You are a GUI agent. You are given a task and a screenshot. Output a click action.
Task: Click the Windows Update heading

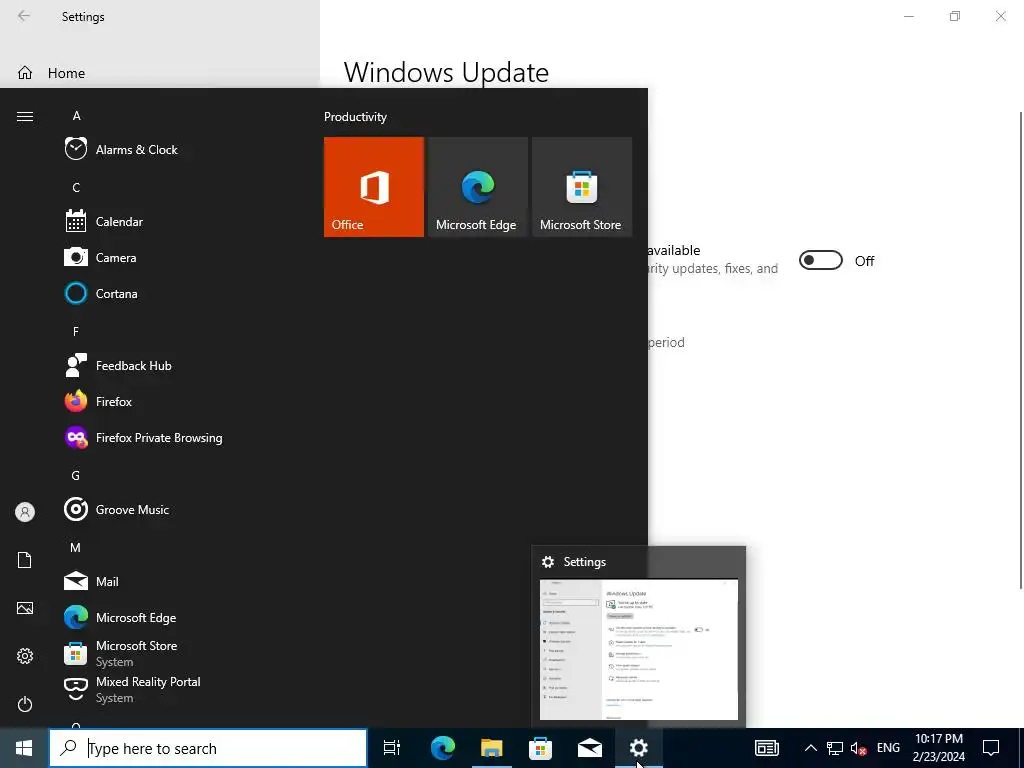point(446,72)
